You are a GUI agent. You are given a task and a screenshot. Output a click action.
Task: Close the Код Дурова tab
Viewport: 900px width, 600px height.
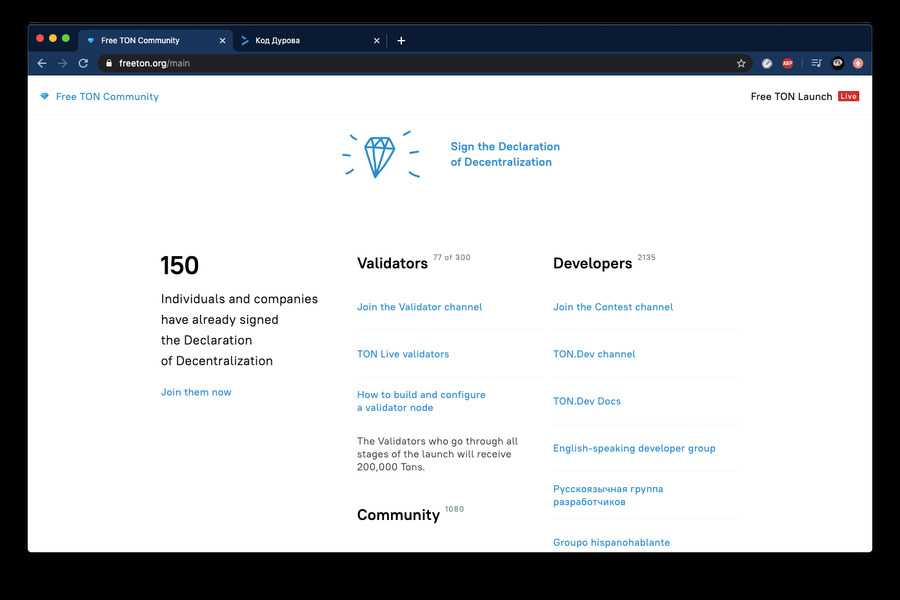click(x=377, y=40)
